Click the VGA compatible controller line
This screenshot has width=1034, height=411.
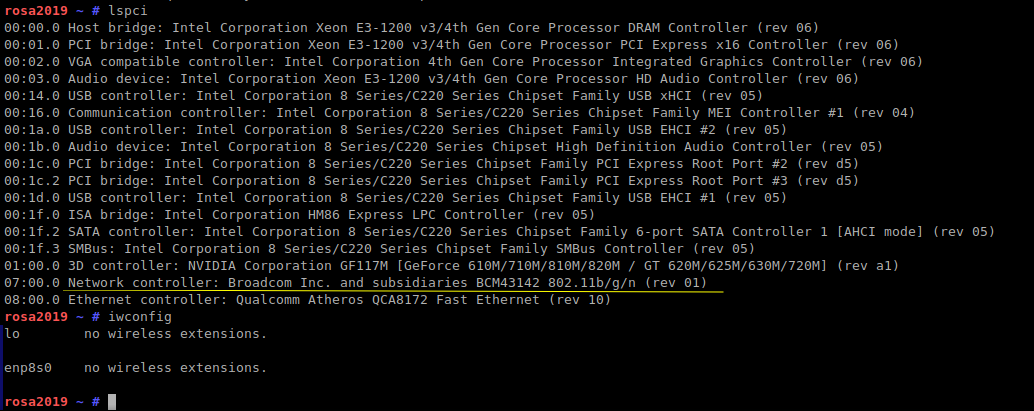point(463,61)
